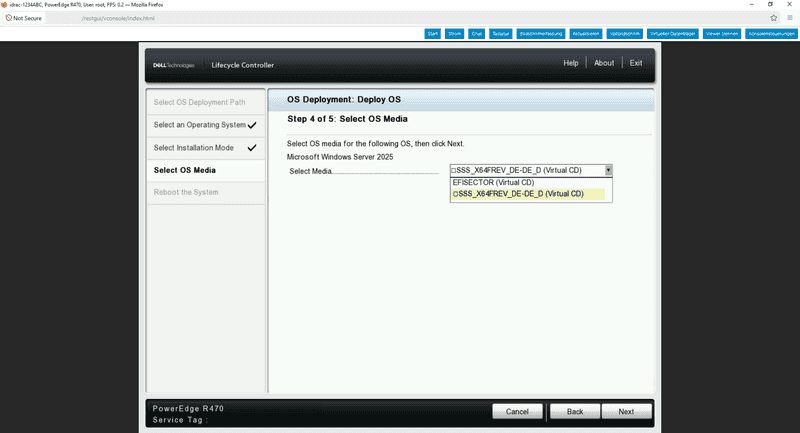This screenshot has height=433, width=800.
Task: Click the Service Tag footer label
Action: pos(181,420)
